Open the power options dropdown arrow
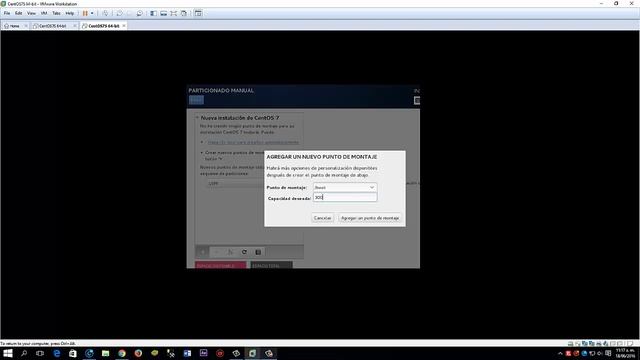The width and height of the screenshot is (640, 360). [x=92, y=13]
